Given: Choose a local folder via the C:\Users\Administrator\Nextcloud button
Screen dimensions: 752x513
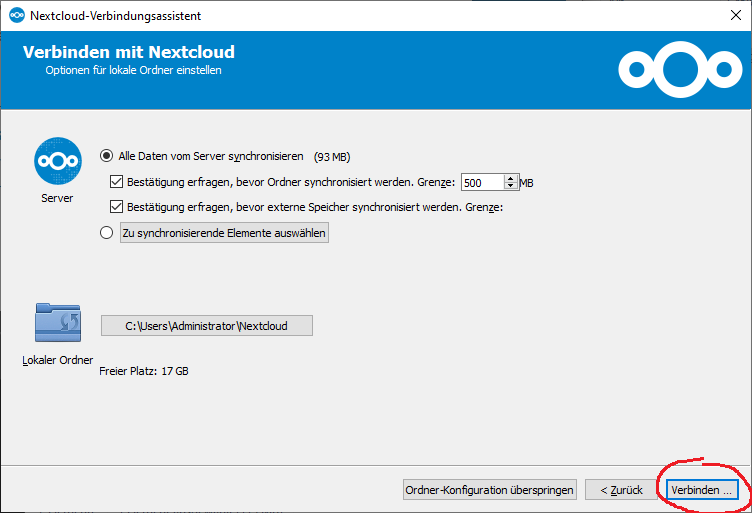Looking at the screenshot, I should [207, 326].
